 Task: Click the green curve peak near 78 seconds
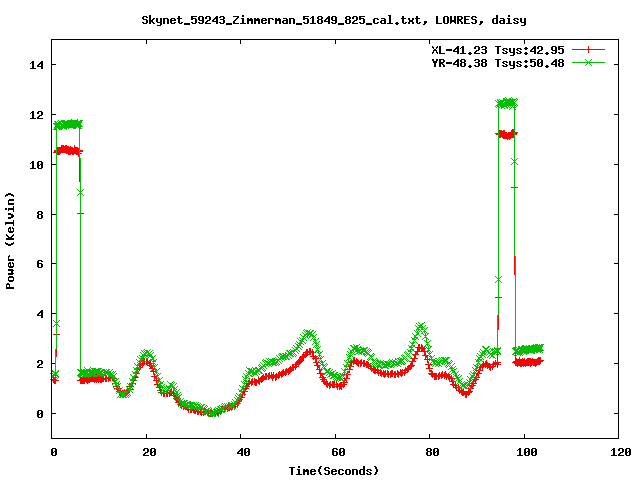click(421, 327)
